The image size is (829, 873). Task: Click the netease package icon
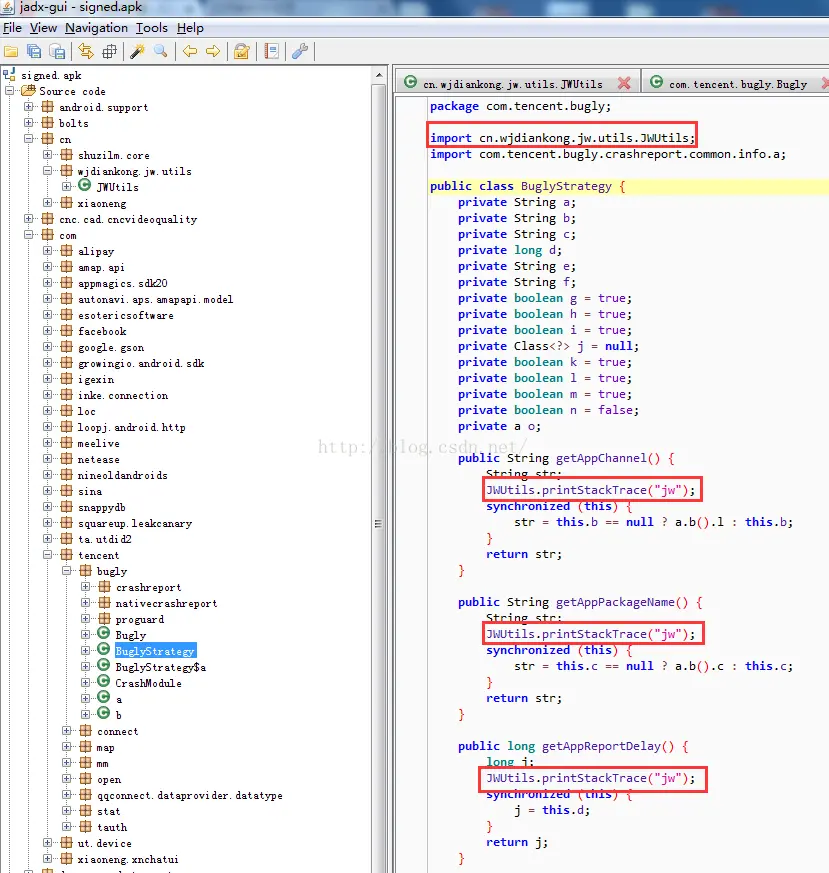click(66, 459)
